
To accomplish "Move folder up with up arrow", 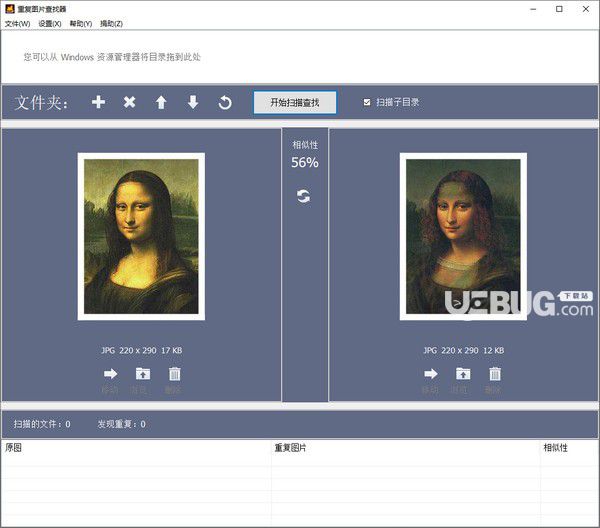I will point(161,103).
